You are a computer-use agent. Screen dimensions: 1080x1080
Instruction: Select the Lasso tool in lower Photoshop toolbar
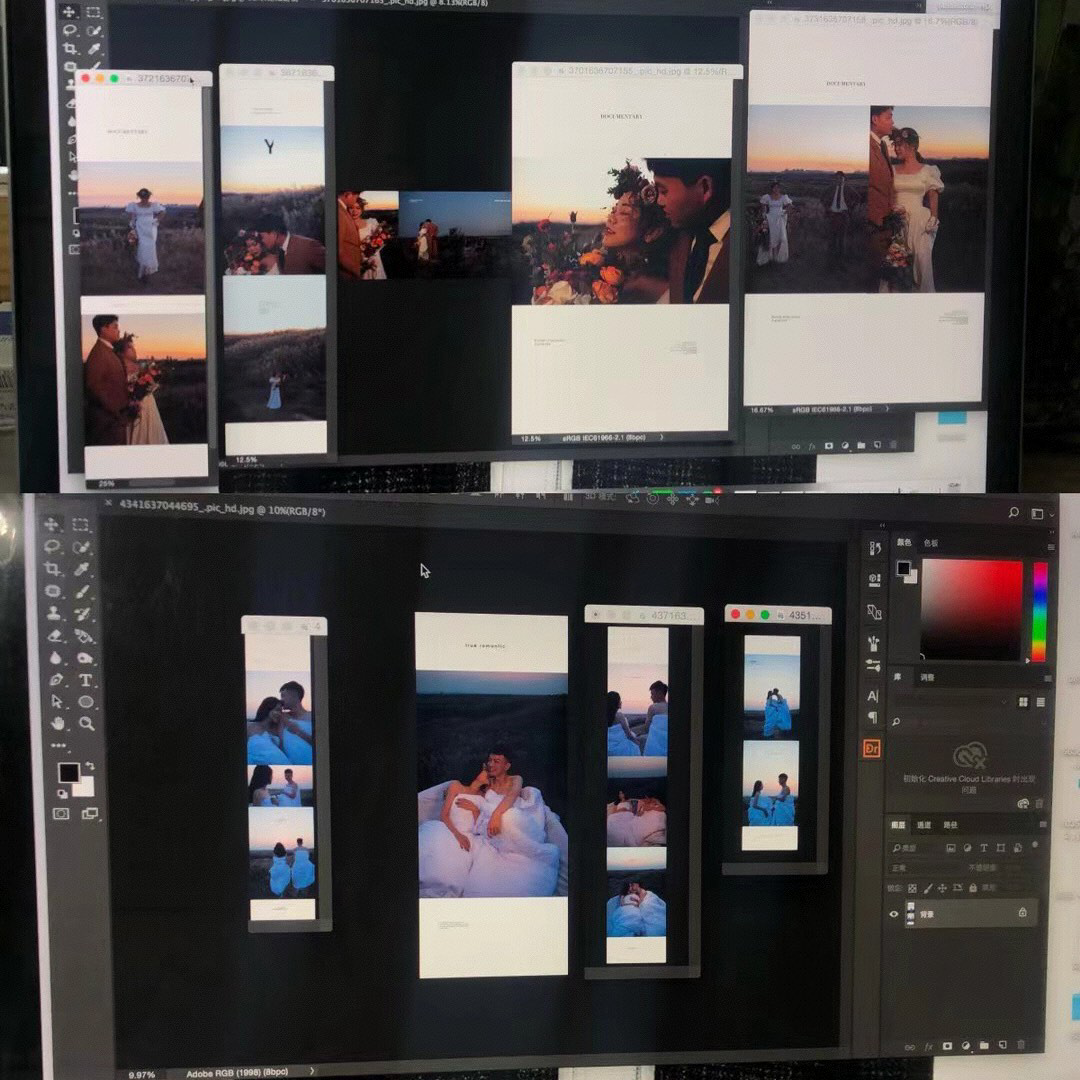(52, 546)
